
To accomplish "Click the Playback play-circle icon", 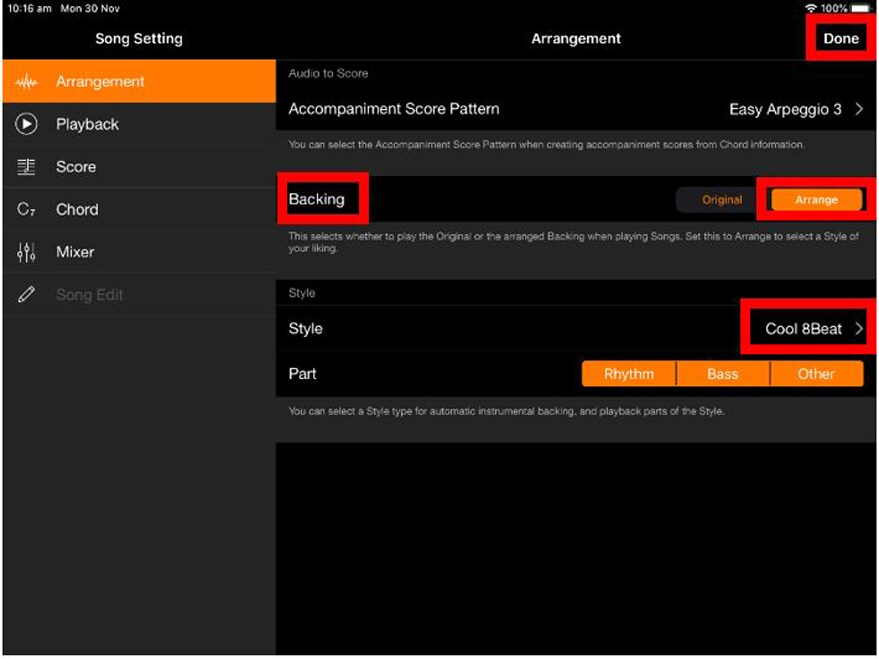I will [27, 124].
